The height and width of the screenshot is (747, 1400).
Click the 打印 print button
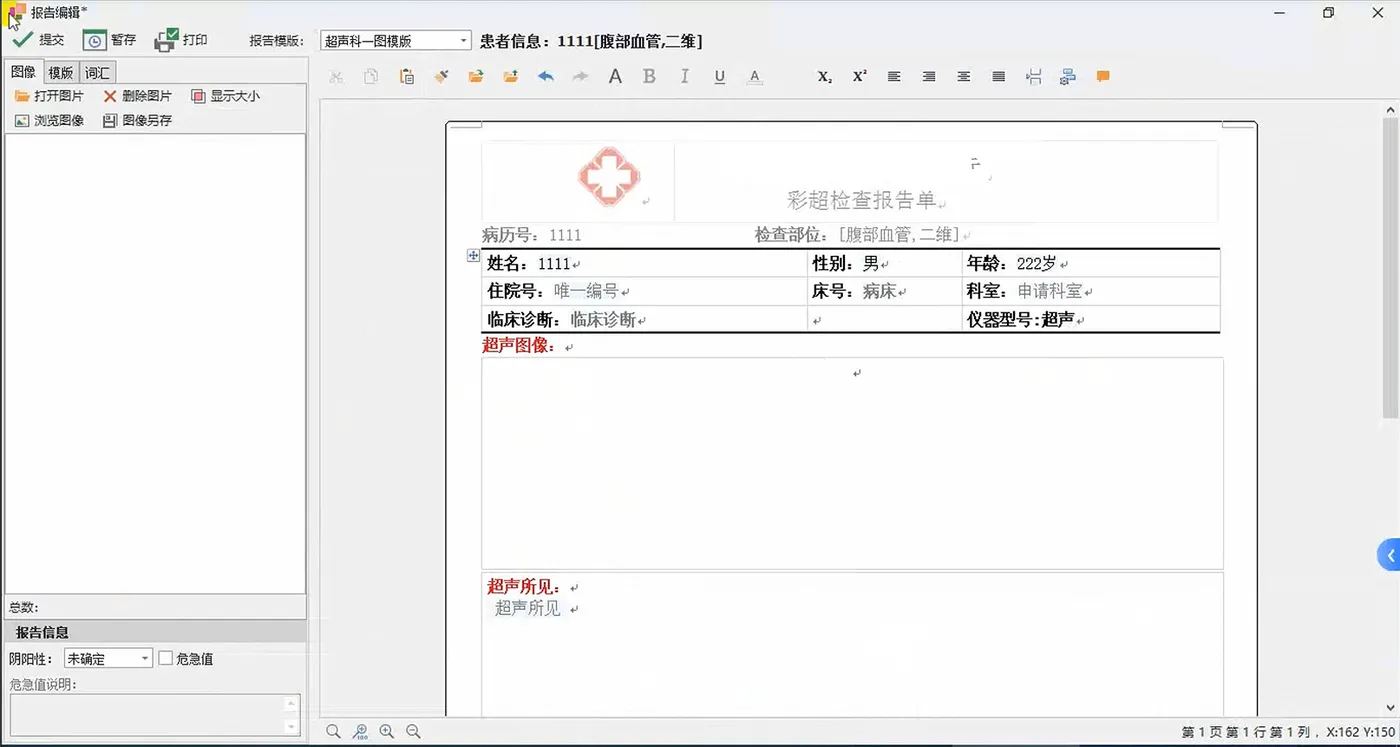coord(181,40)
